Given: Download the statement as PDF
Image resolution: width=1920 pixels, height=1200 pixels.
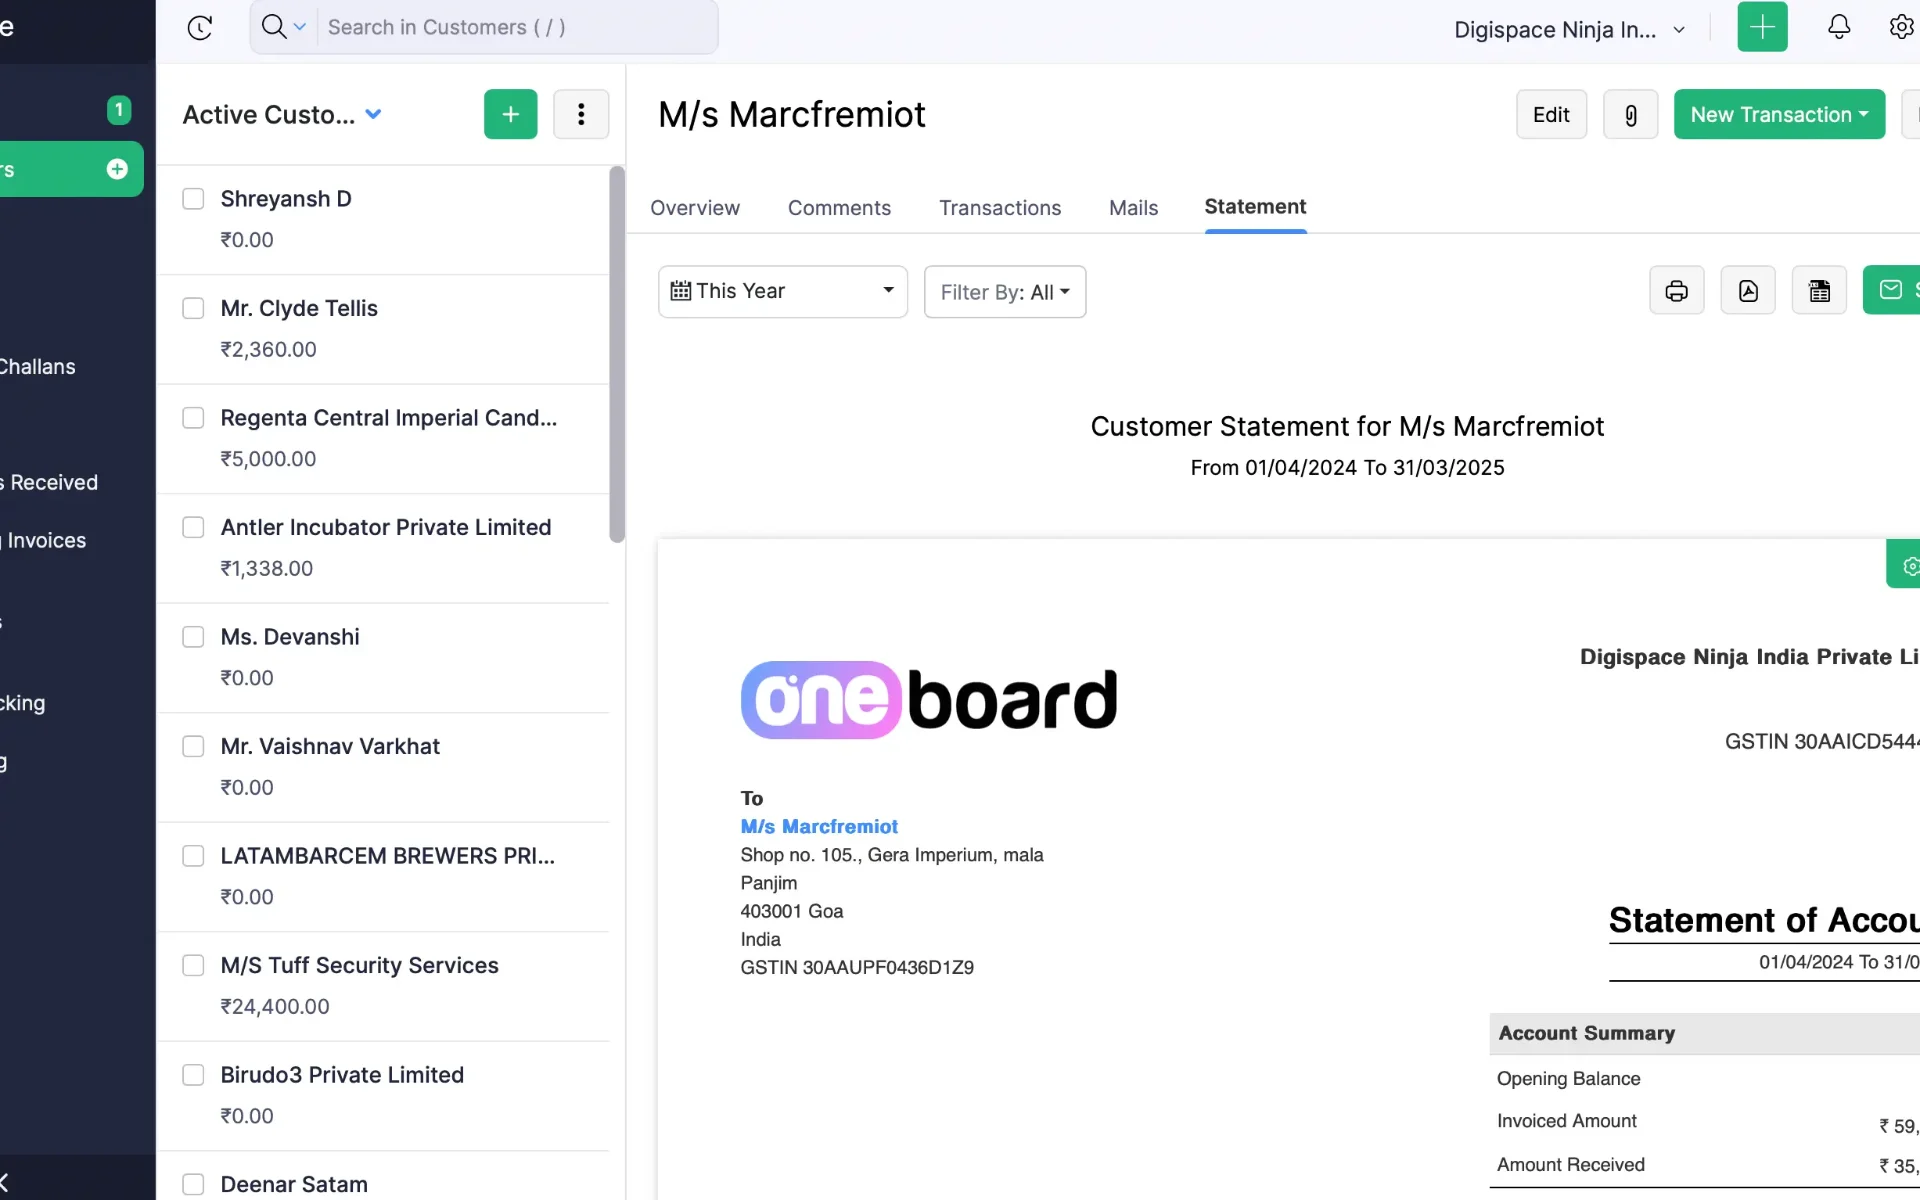Looking at the screenshot, I should 1748,291.
